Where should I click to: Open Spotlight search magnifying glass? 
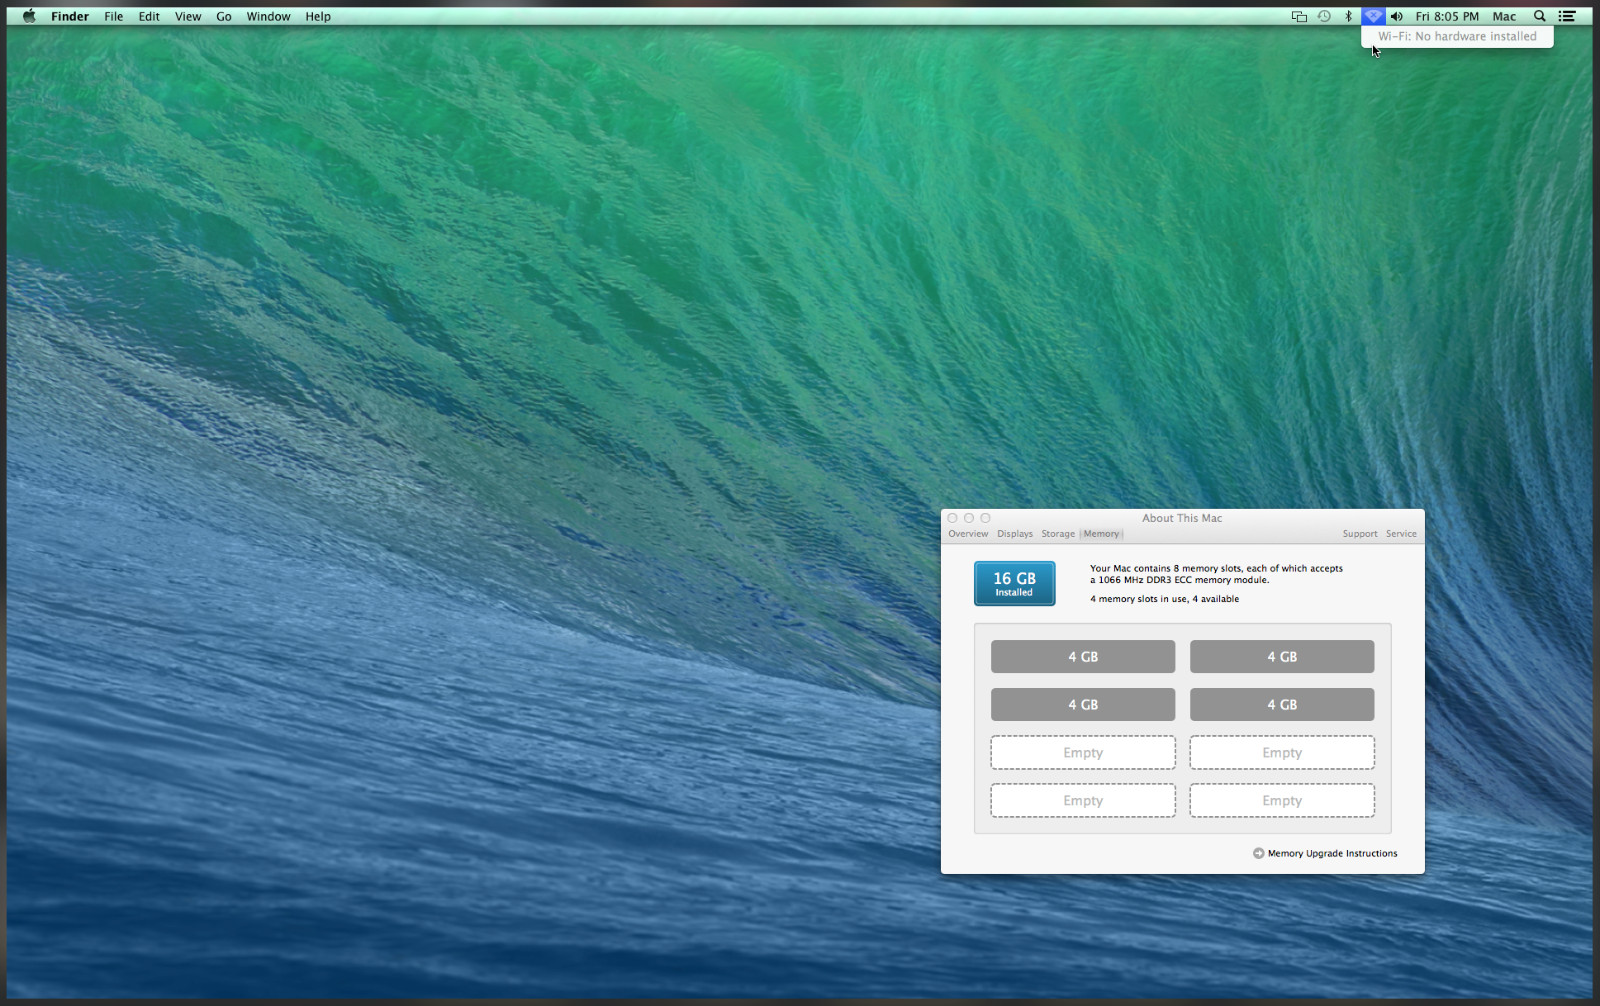[x=1540, y=16]
